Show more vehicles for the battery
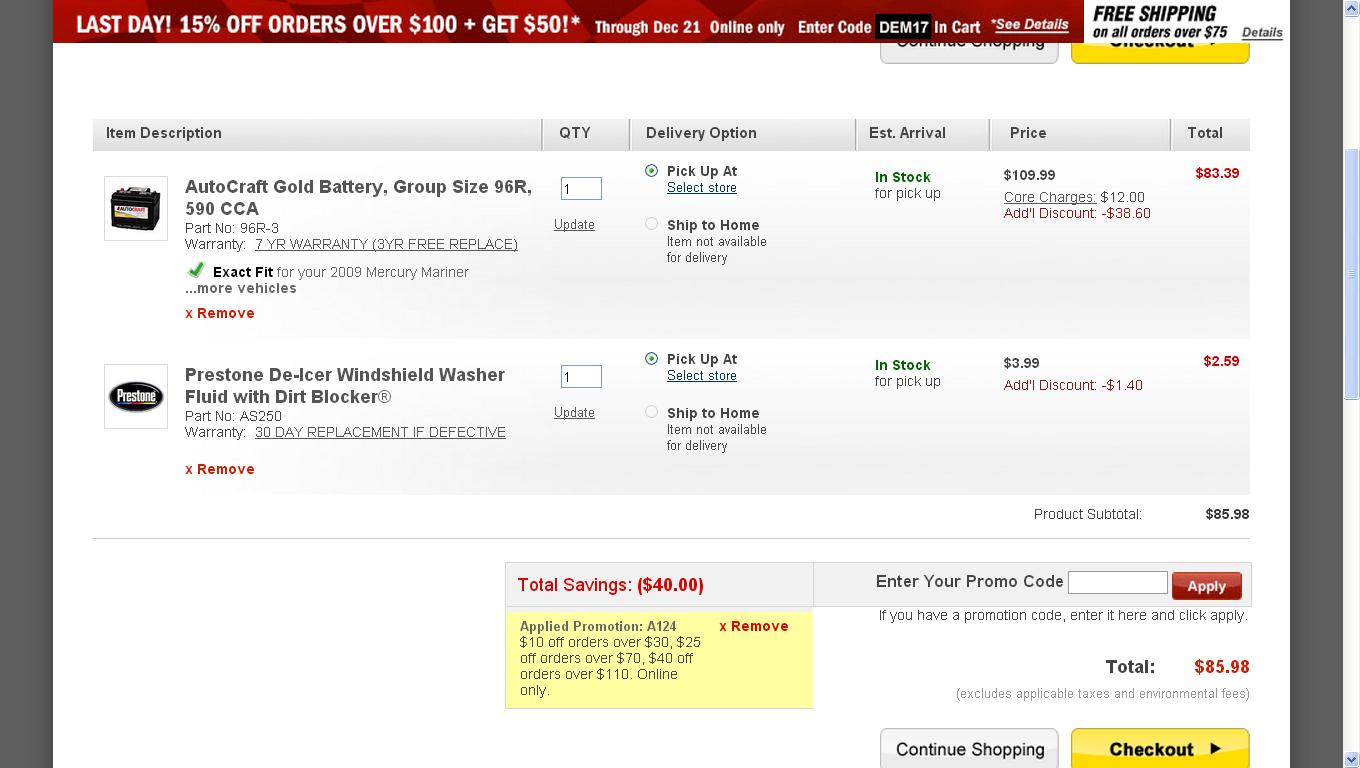 (241, 288)
